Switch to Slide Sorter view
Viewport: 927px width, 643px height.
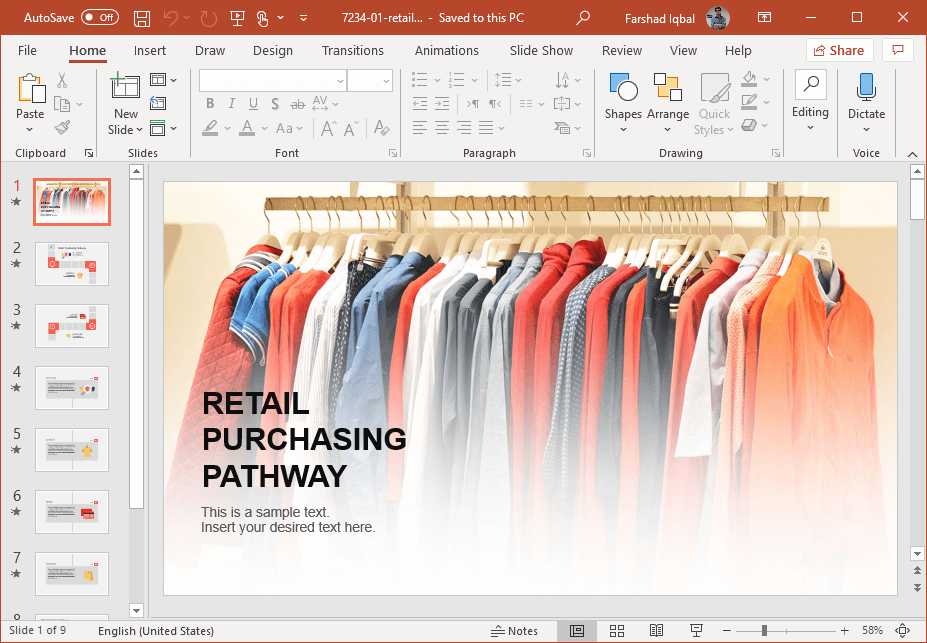click(x=617, y=631)
